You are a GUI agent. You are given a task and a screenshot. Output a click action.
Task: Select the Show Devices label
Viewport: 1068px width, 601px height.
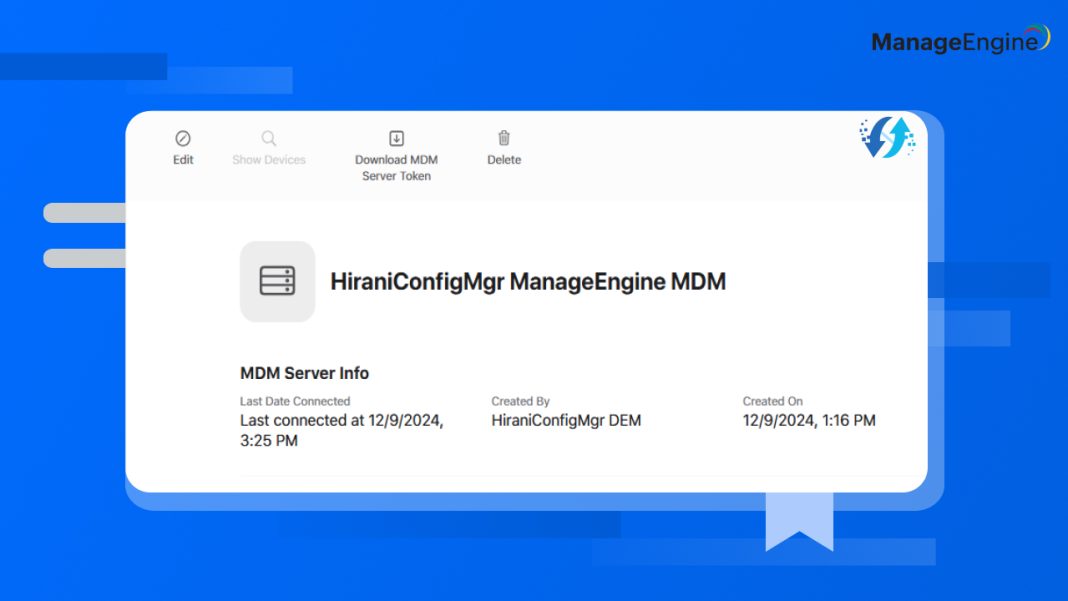tap(269, 159)
